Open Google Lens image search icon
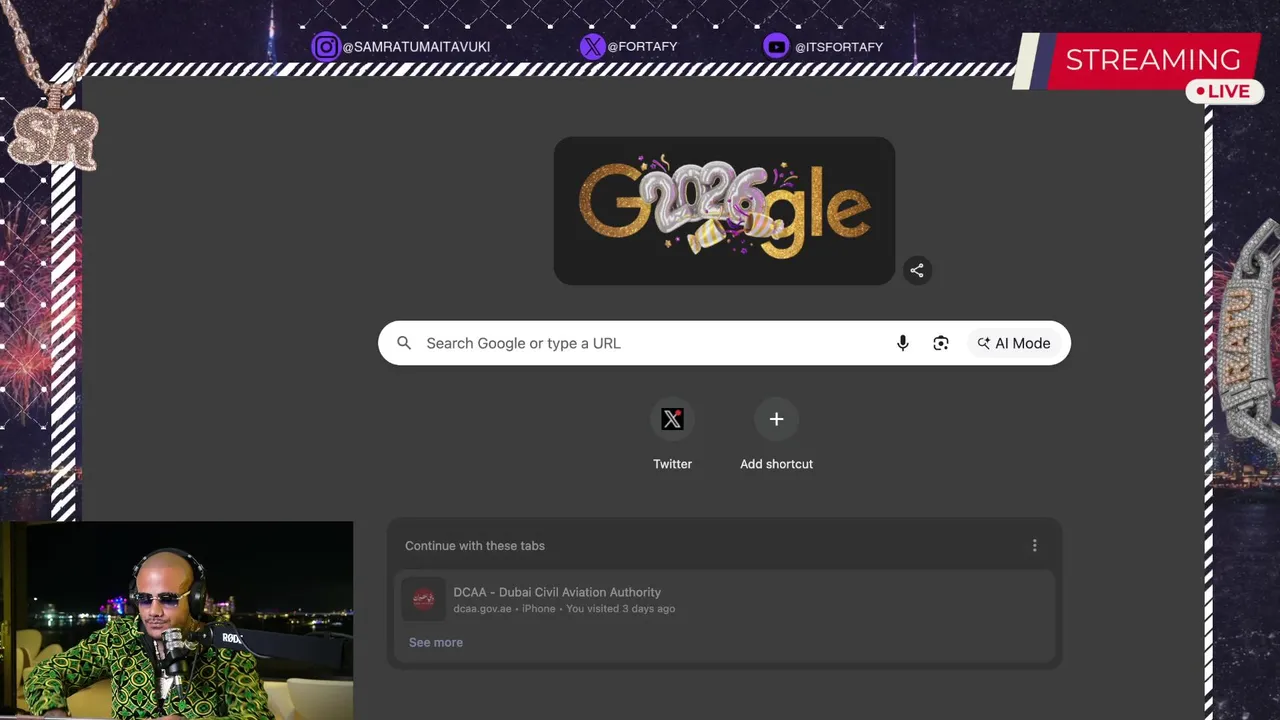The image size is (1280, 720). pos(941,343)
